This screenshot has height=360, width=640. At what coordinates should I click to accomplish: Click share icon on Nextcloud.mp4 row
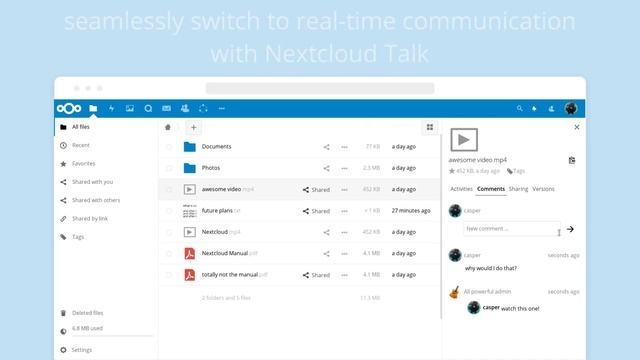point(327,232)
